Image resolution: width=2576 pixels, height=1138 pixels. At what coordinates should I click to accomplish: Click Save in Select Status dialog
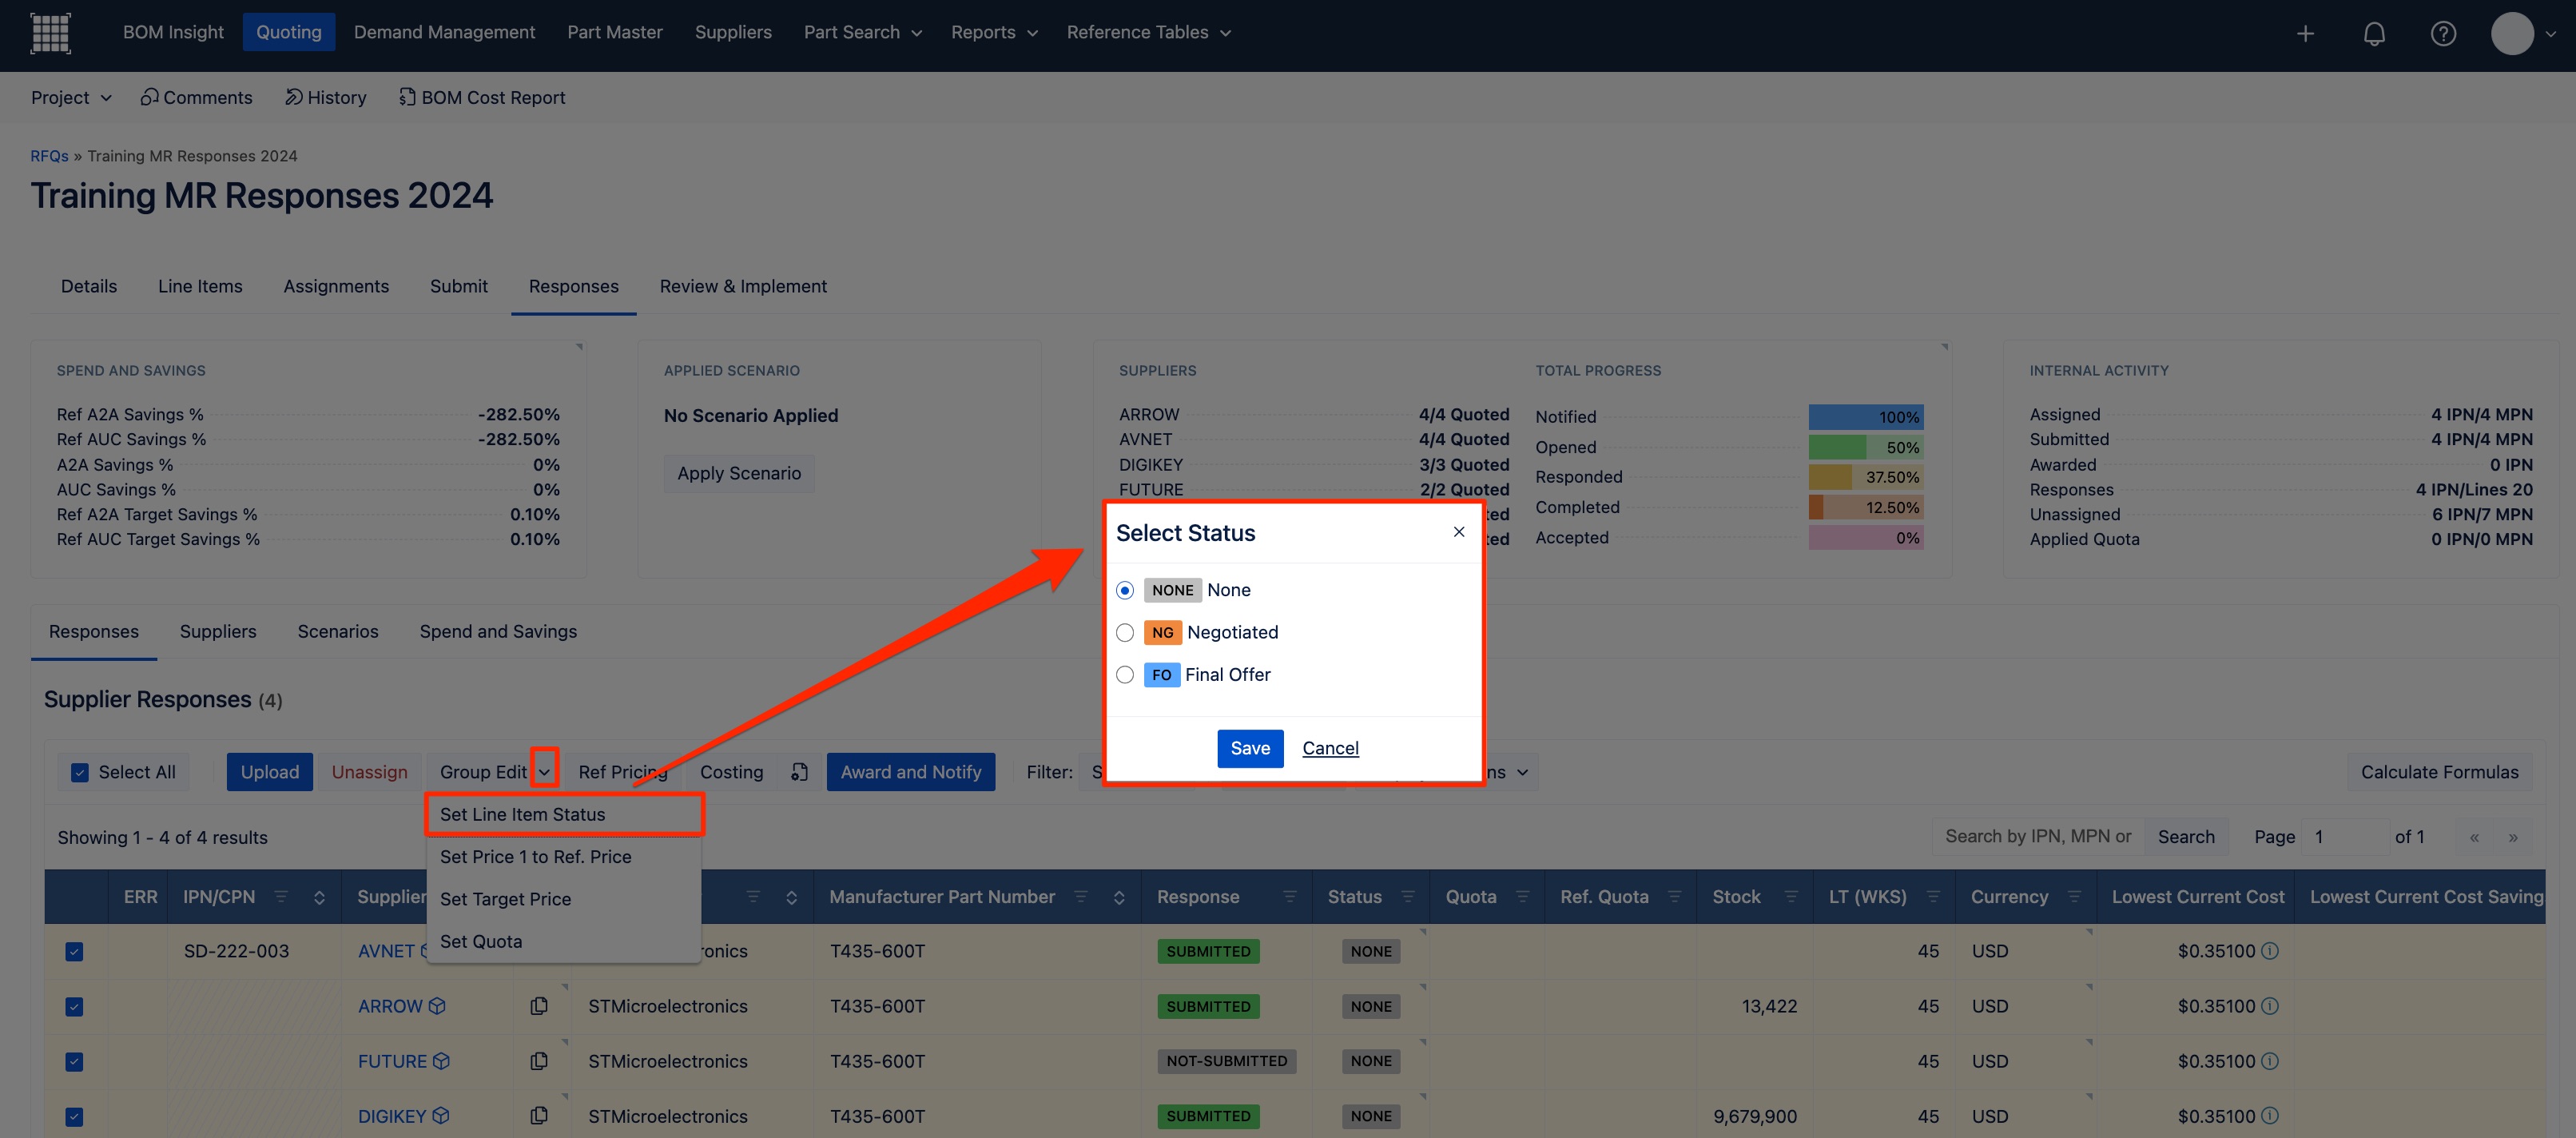[x=1250, y=748]
